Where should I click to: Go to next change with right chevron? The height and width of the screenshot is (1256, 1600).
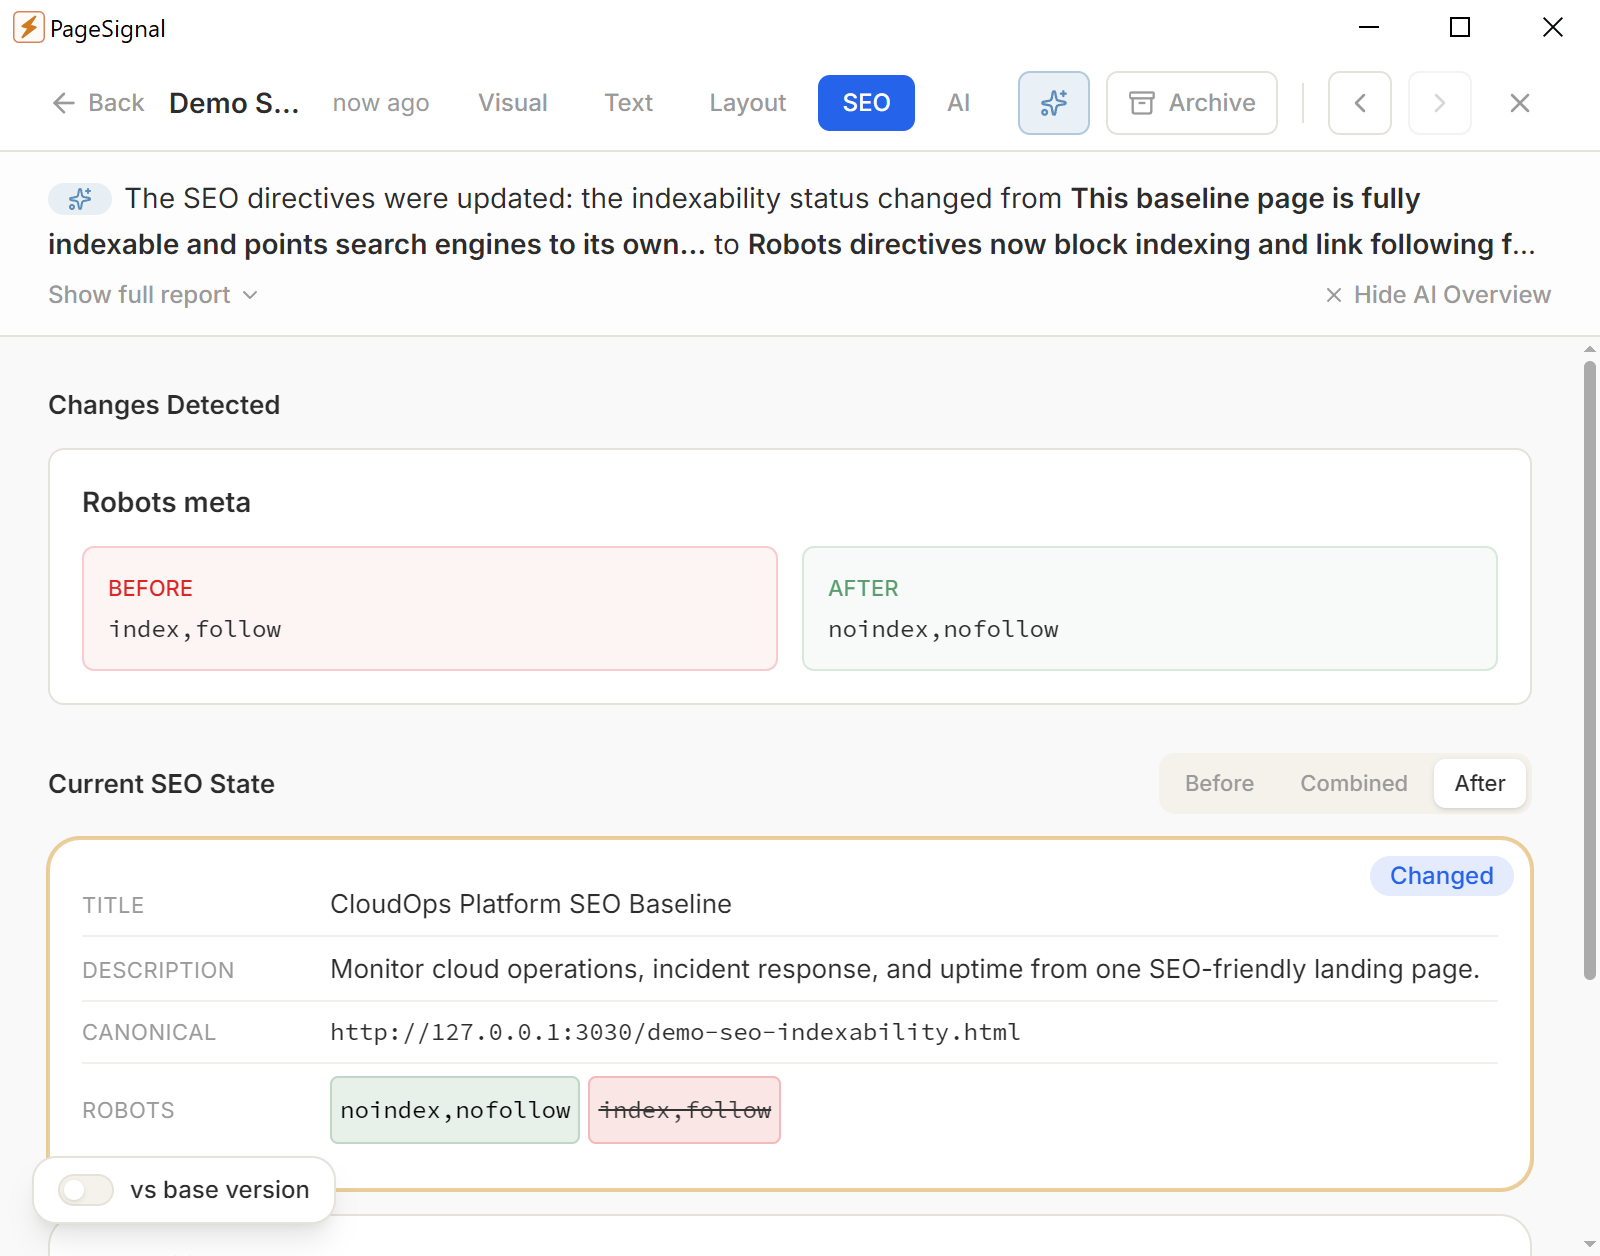(1439, 103)
